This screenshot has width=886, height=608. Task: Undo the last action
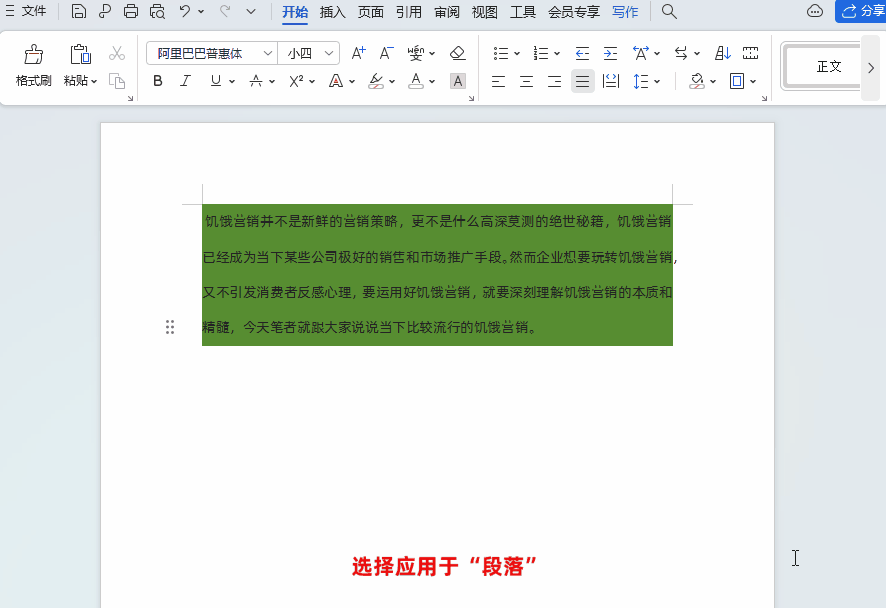[185, 11]
